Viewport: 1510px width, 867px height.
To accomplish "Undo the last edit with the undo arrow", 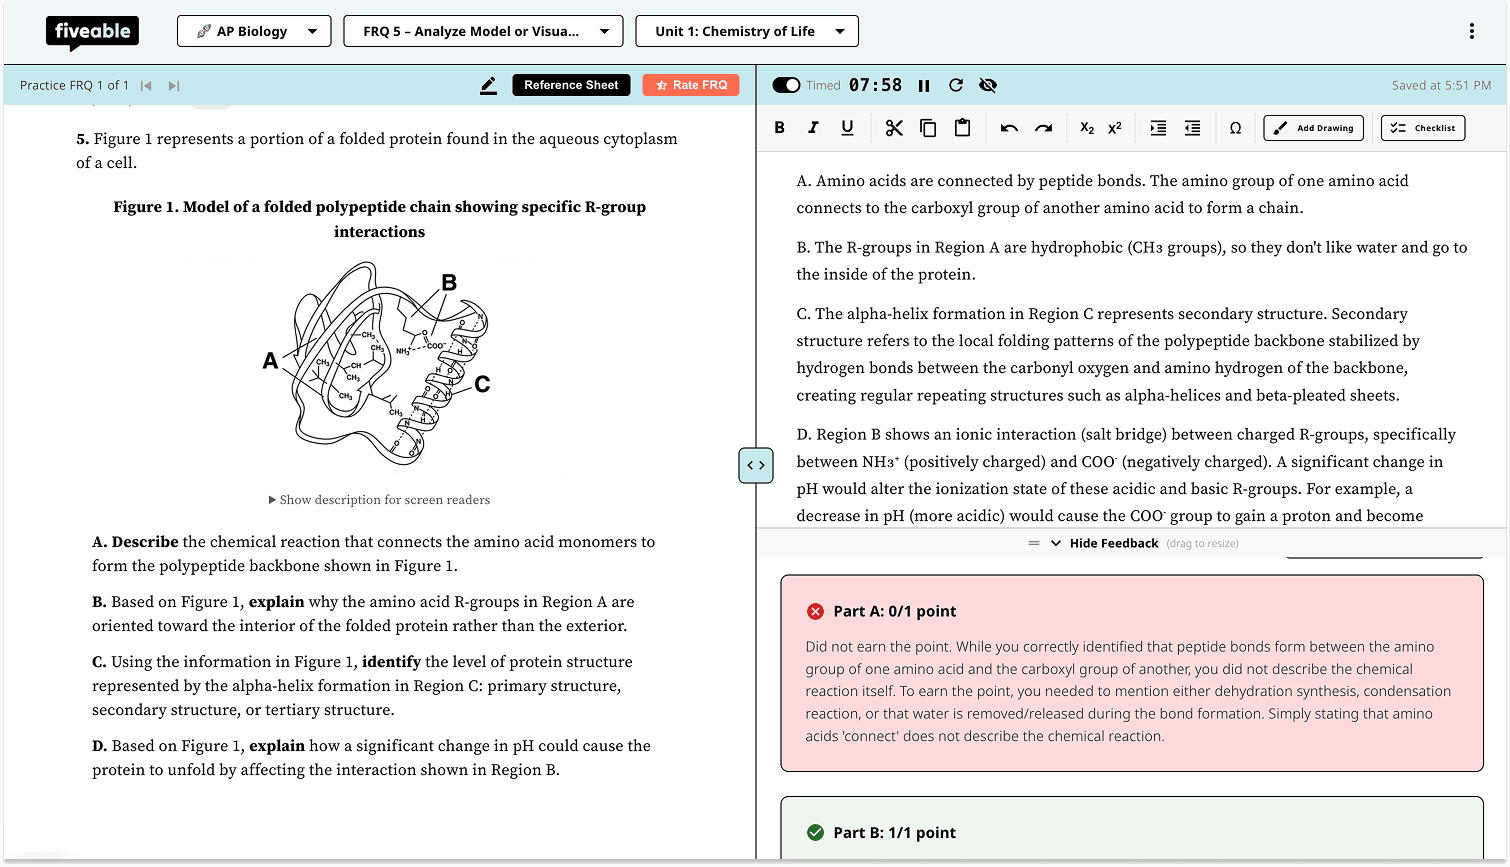I will (1009, 128).
